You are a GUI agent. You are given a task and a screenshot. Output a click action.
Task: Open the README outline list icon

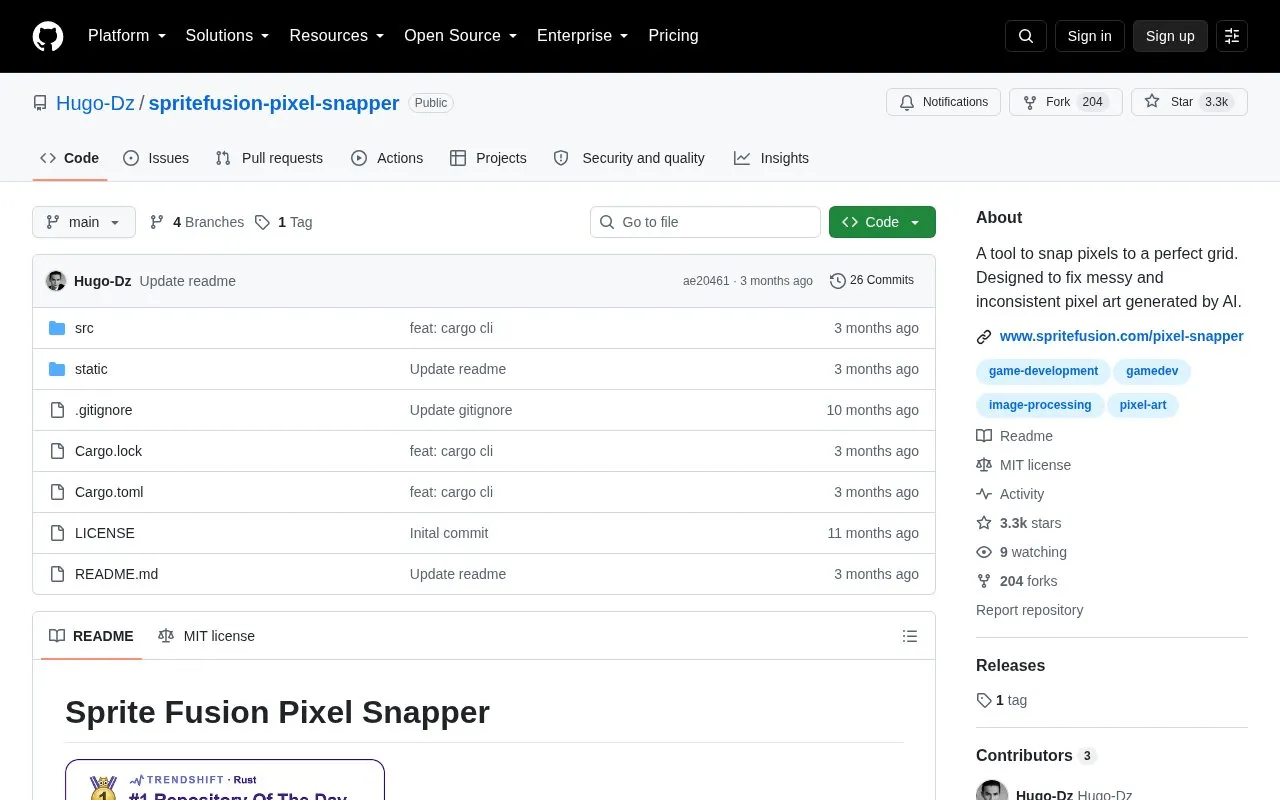(910, 636)
